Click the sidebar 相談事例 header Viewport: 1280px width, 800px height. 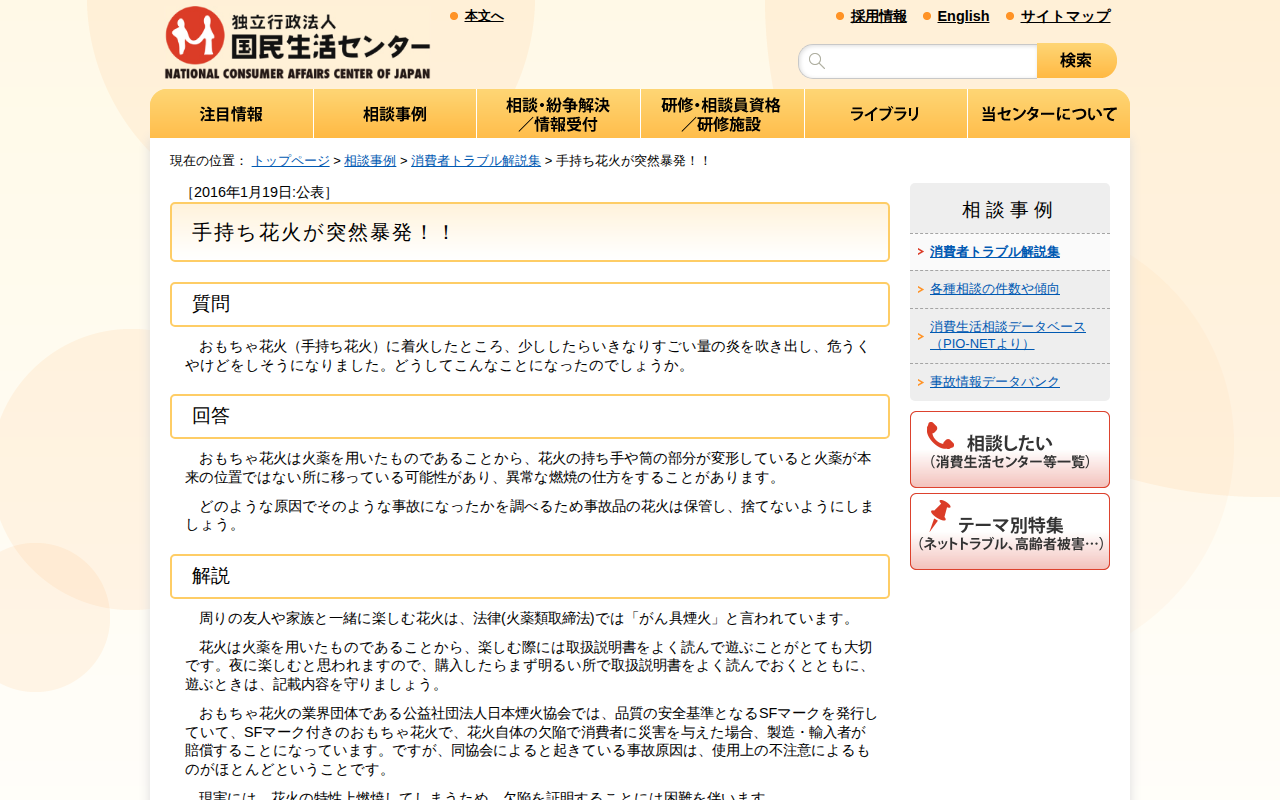1010,209
